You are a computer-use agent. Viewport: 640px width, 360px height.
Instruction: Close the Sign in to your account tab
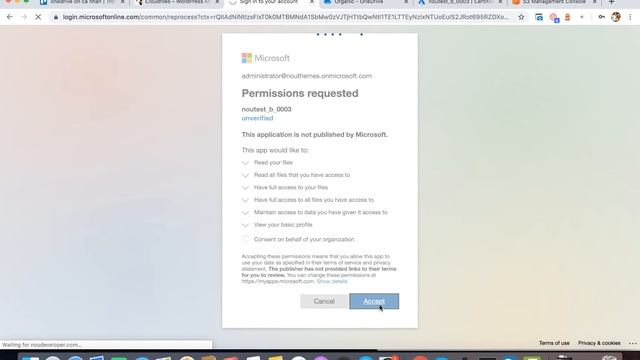(x=312, y=2)
